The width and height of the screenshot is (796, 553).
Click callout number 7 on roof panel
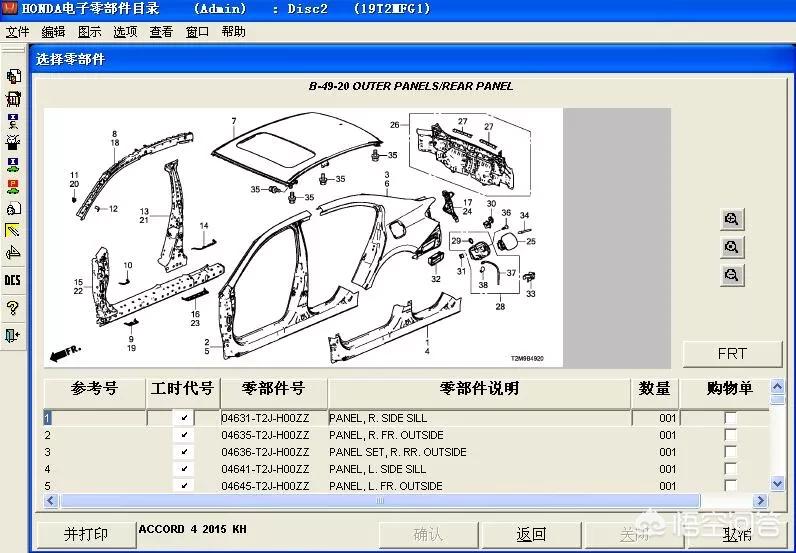click(234, 121)
